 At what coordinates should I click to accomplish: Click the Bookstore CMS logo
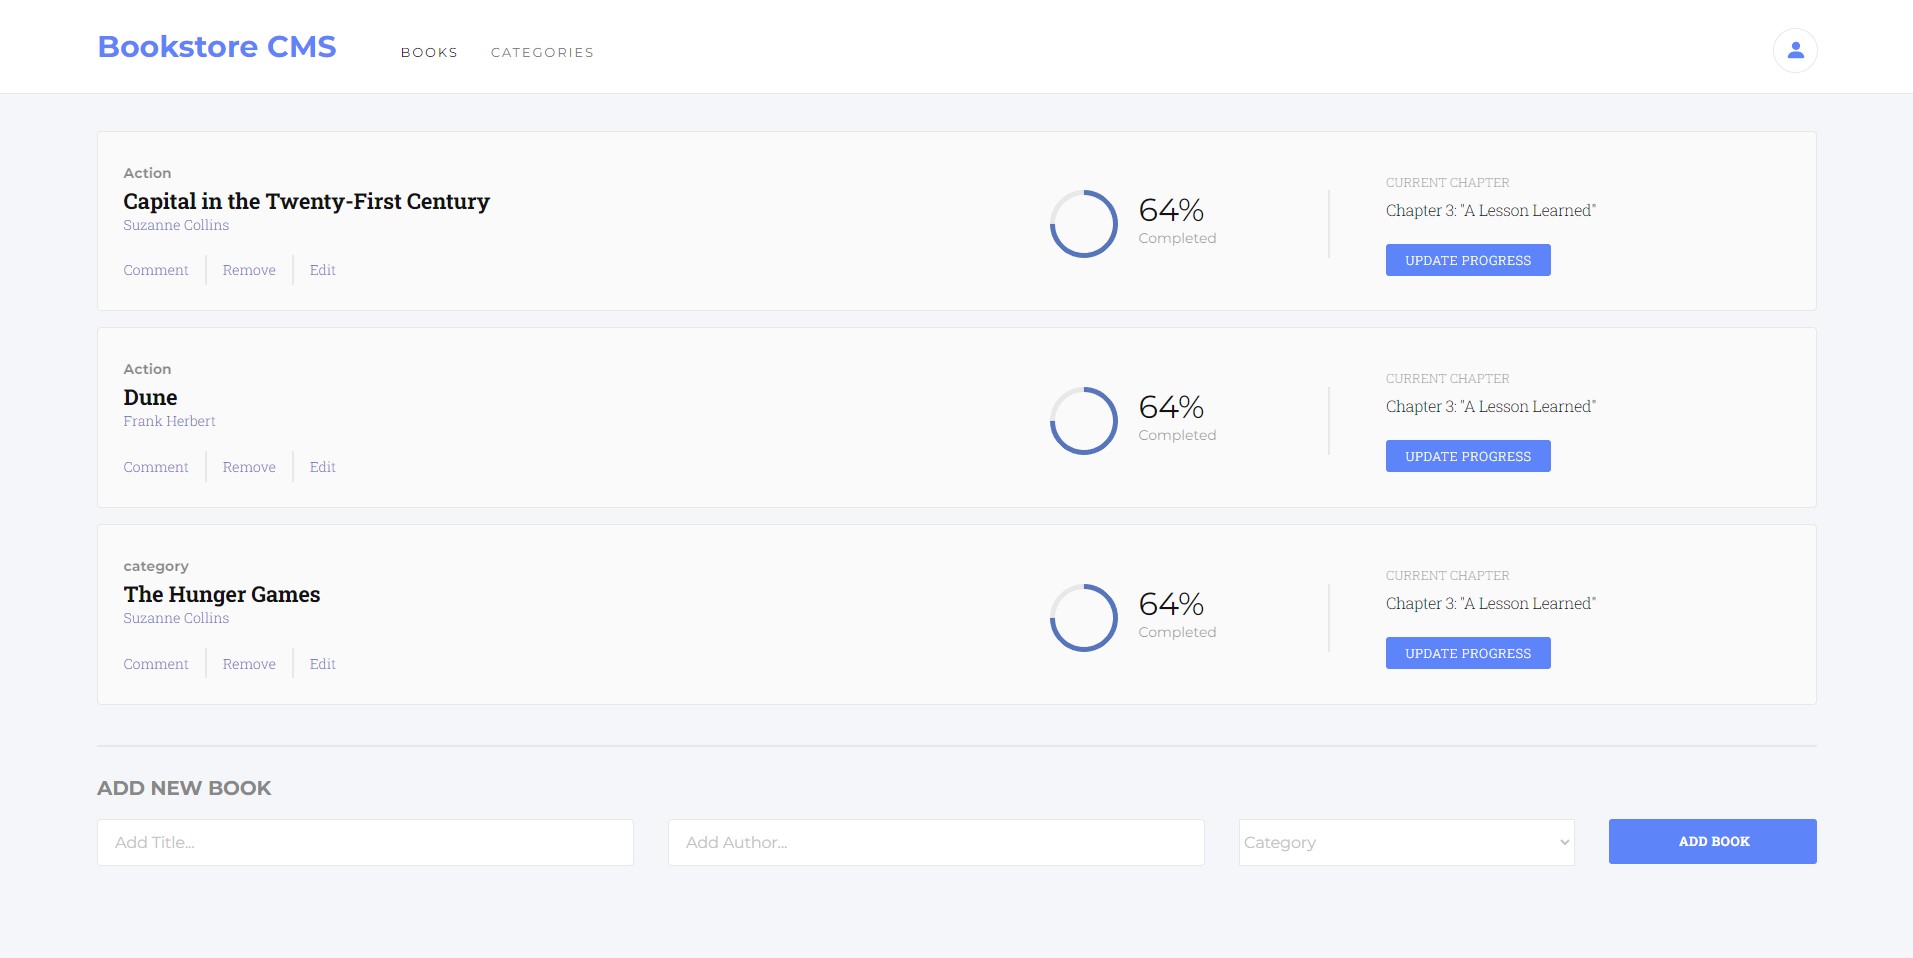[x=217, y=47]
